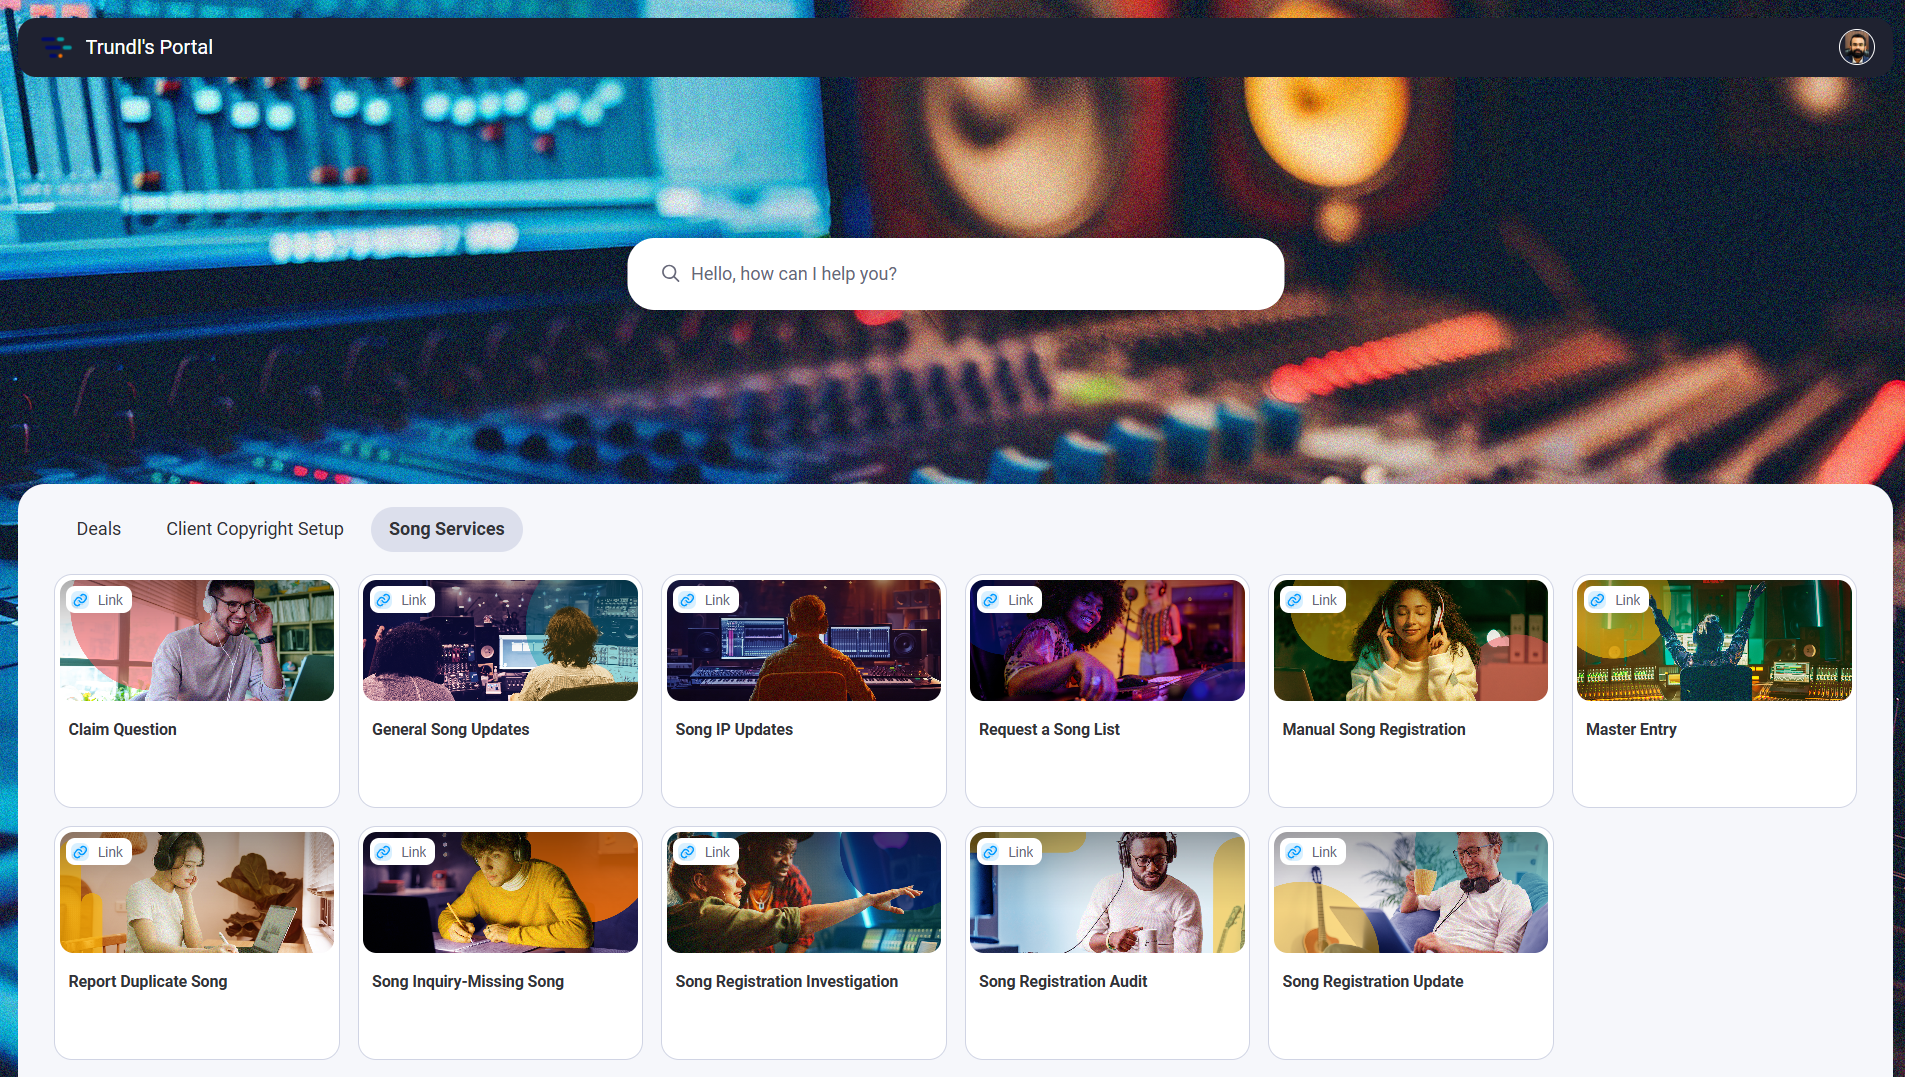Image resolution: width=1905 pixels, height=1077 pixels.
Task: Click the Trundl's Portal title
Action: pyautogui.click(x=149, y=47)
